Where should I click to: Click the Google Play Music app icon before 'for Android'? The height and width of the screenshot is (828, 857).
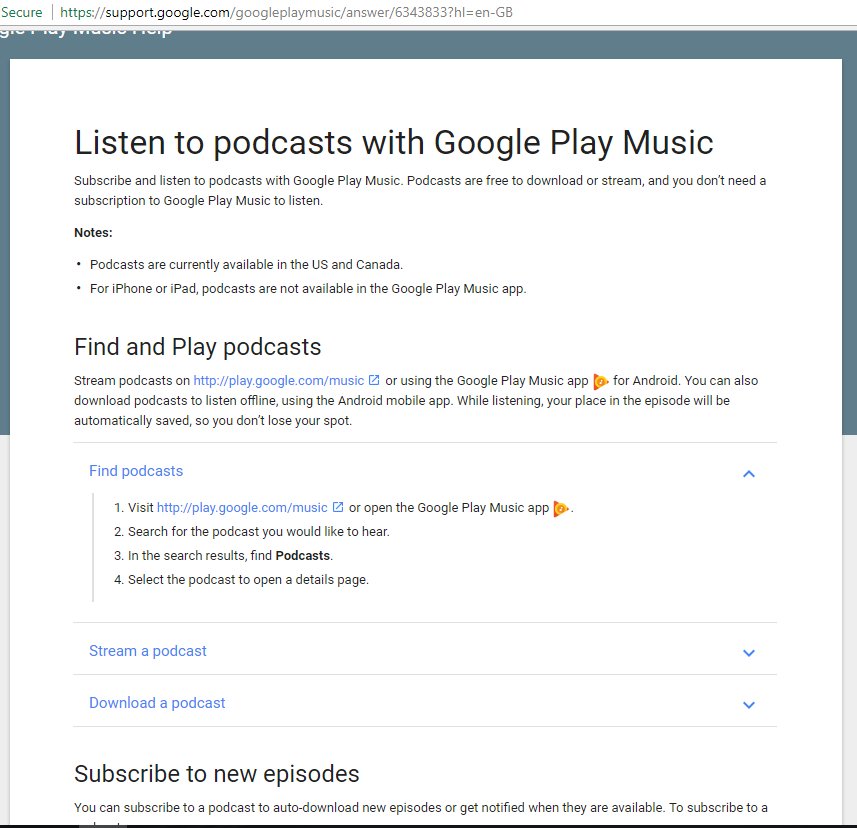pos(601,381)
